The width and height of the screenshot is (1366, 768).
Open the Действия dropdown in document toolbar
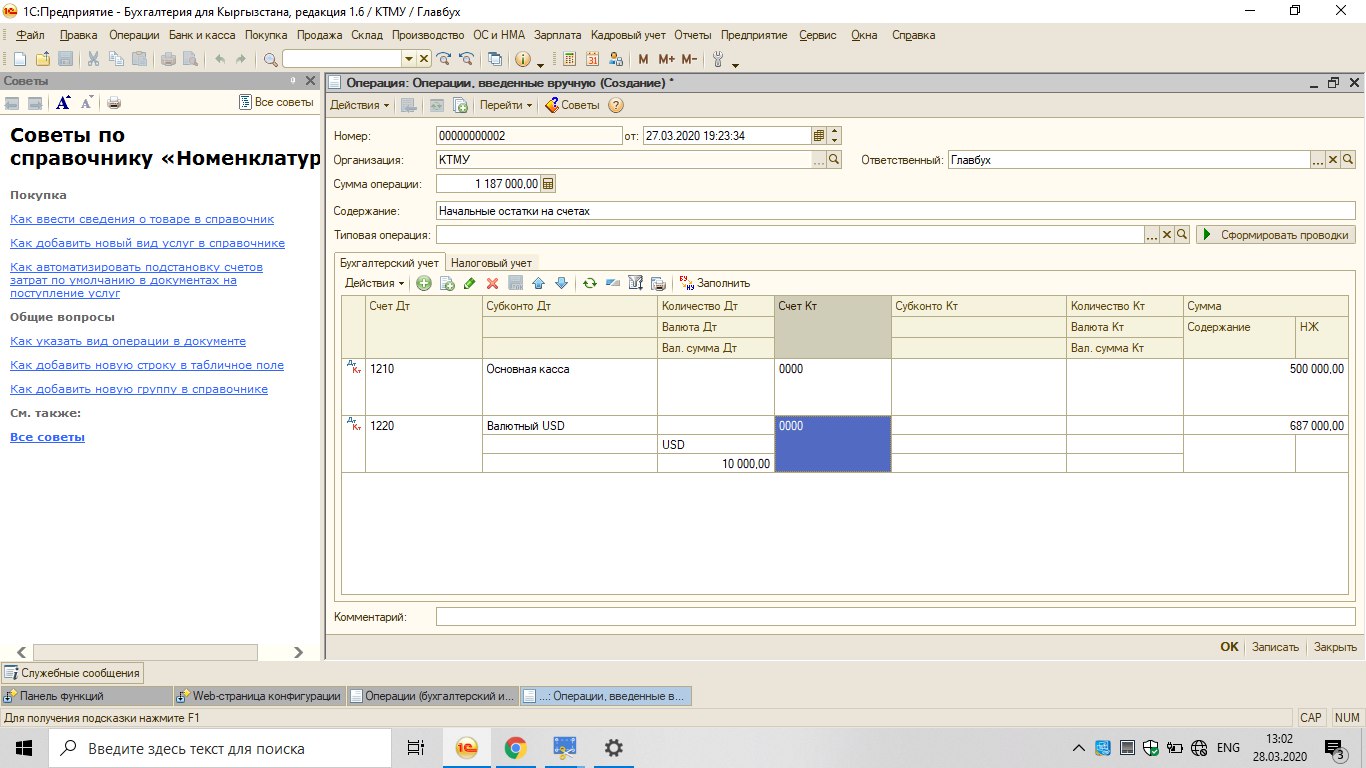click(360, 105)
